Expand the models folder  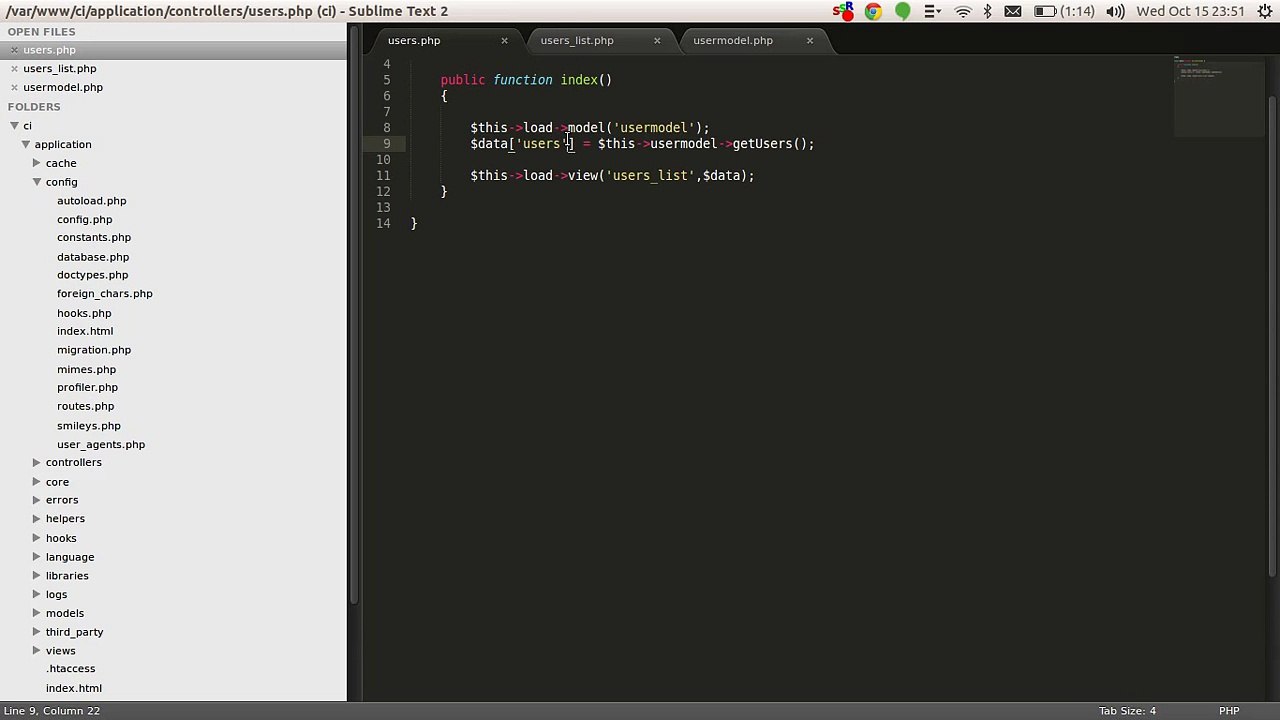click(x=37, y=613)
